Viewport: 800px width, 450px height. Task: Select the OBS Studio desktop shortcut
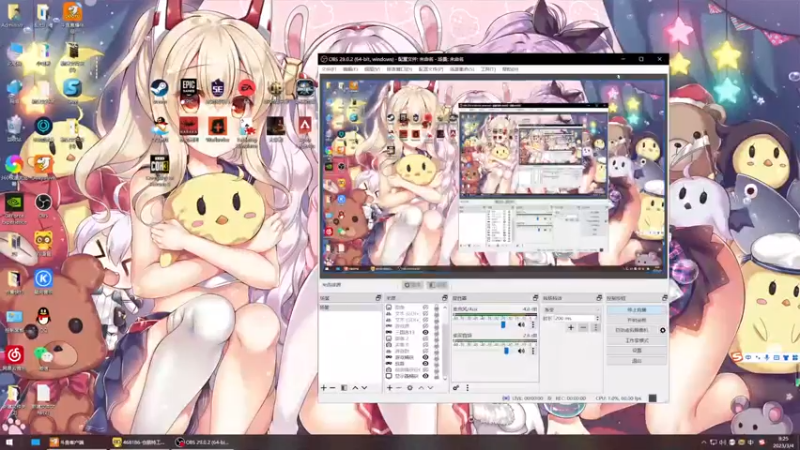(x=43, y=205)
